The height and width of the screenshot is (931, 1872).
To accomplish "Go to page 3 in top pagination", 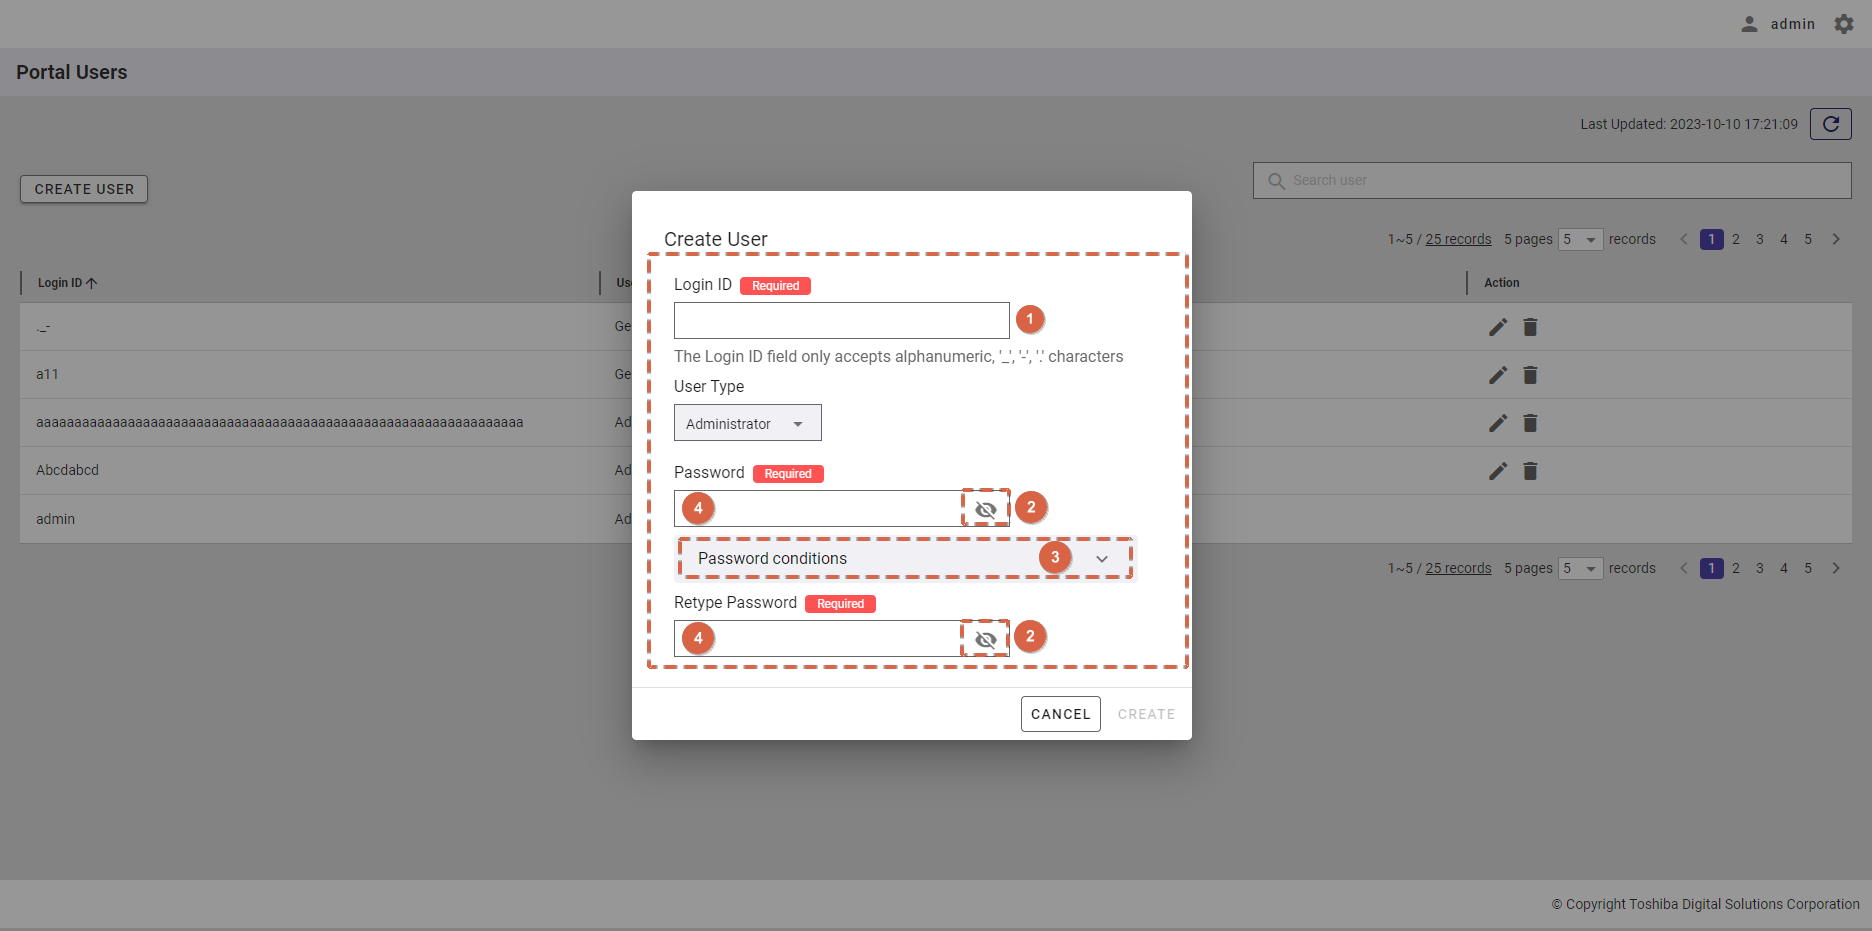I will (1760, 240).
